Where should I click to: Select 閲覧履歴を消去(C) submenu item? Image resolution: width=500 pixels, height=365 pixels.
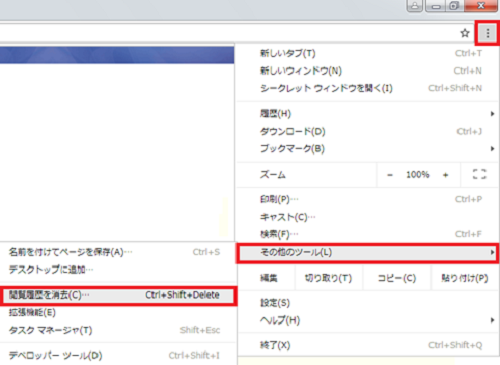coord(118,295)
